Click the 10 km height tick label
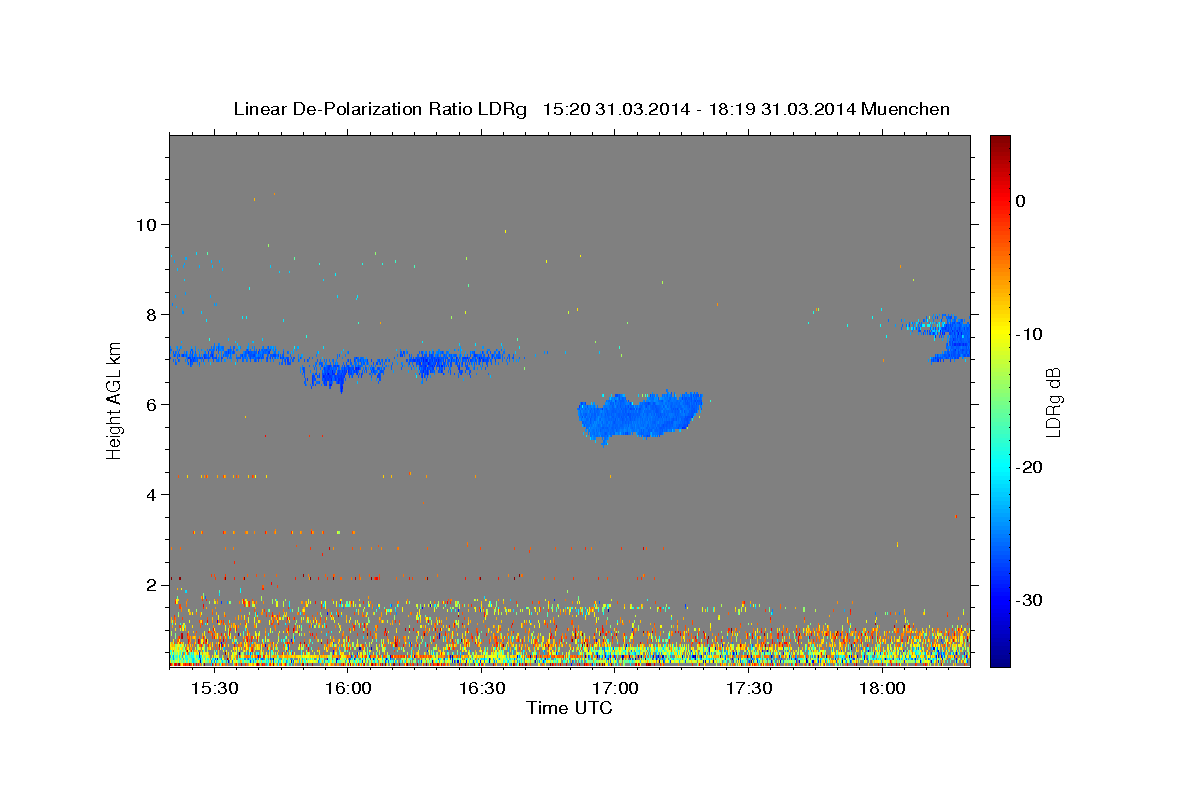Viewport: 1200px width, 800px height. click(x=147, y=224)
